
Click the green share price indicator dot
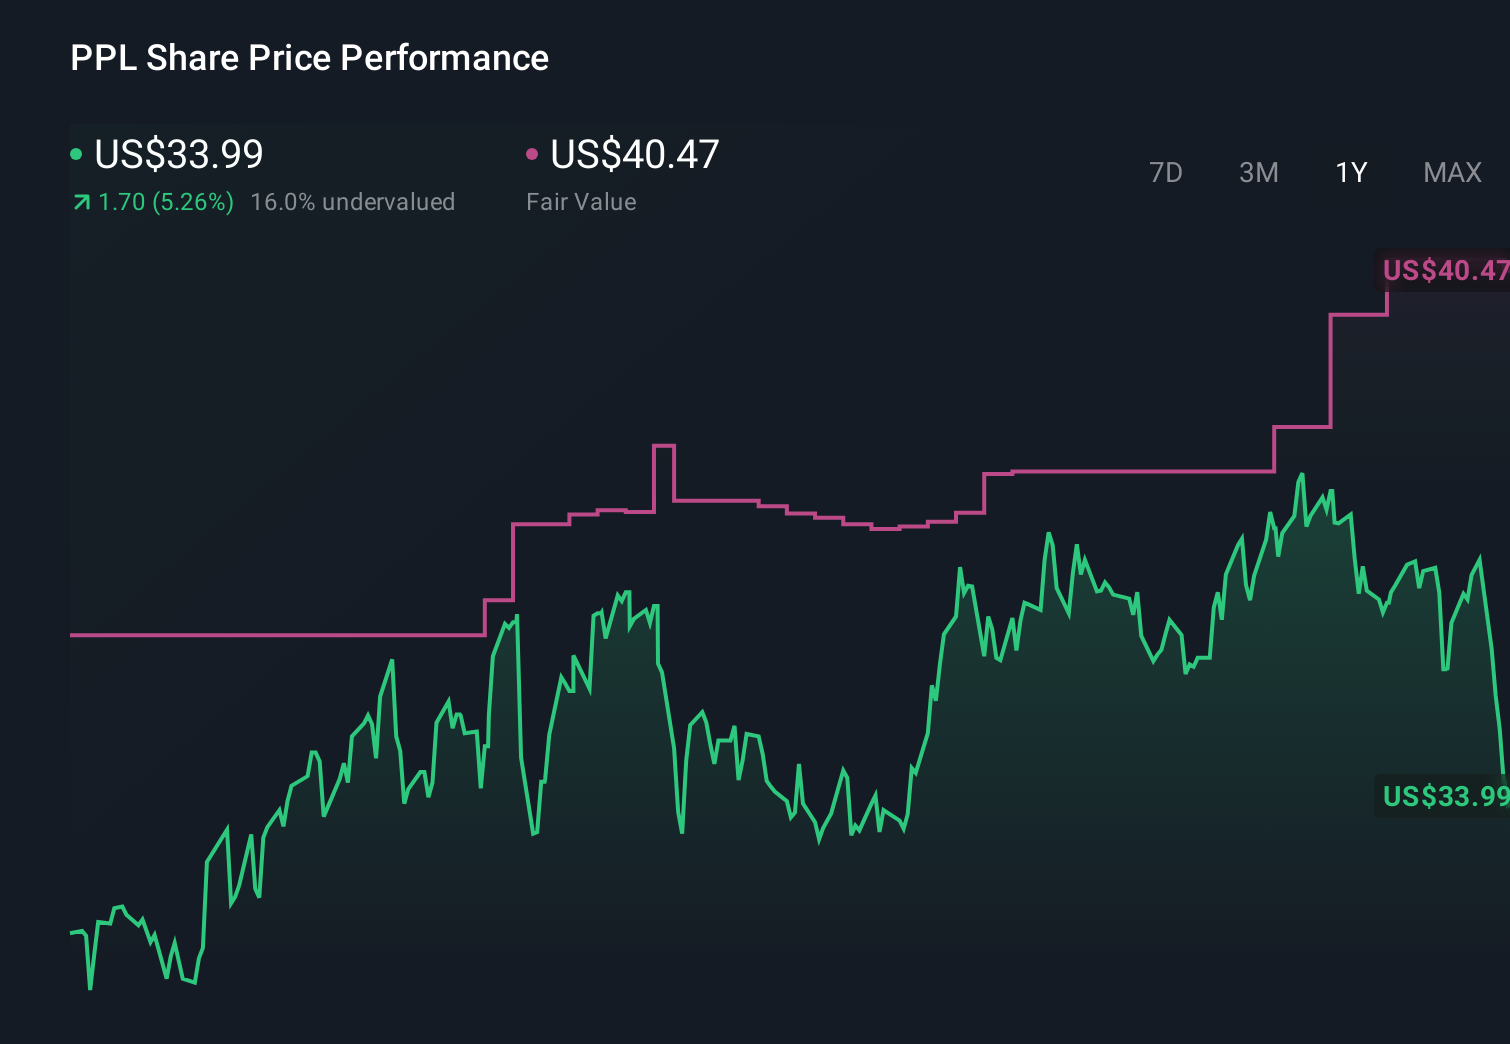click(x=76, y=154)
